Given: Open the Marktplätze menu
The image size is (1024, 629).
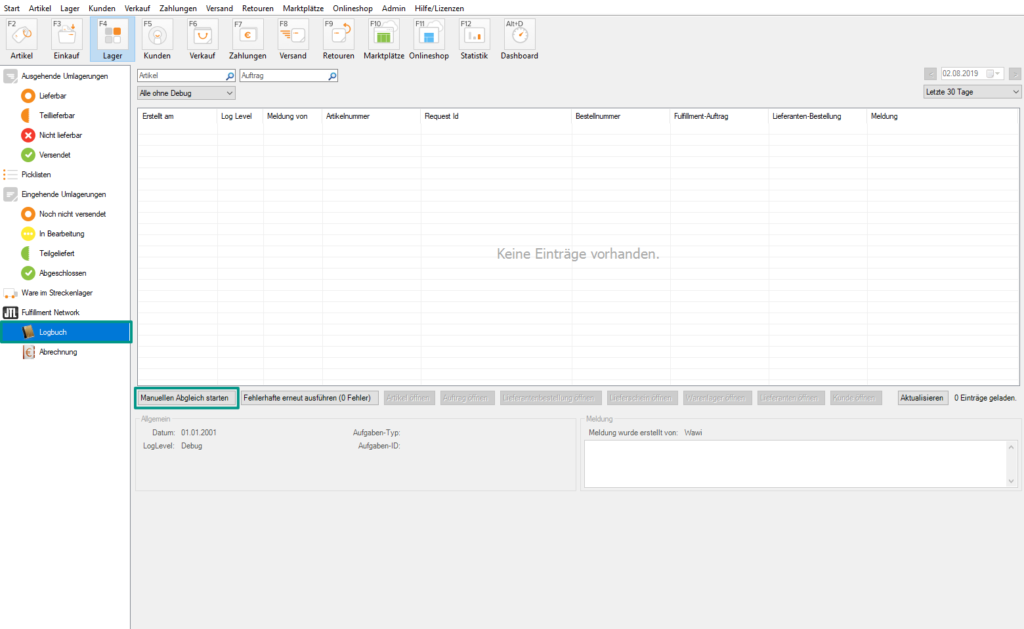Looking at the screenshot, I should coord(303,8).
